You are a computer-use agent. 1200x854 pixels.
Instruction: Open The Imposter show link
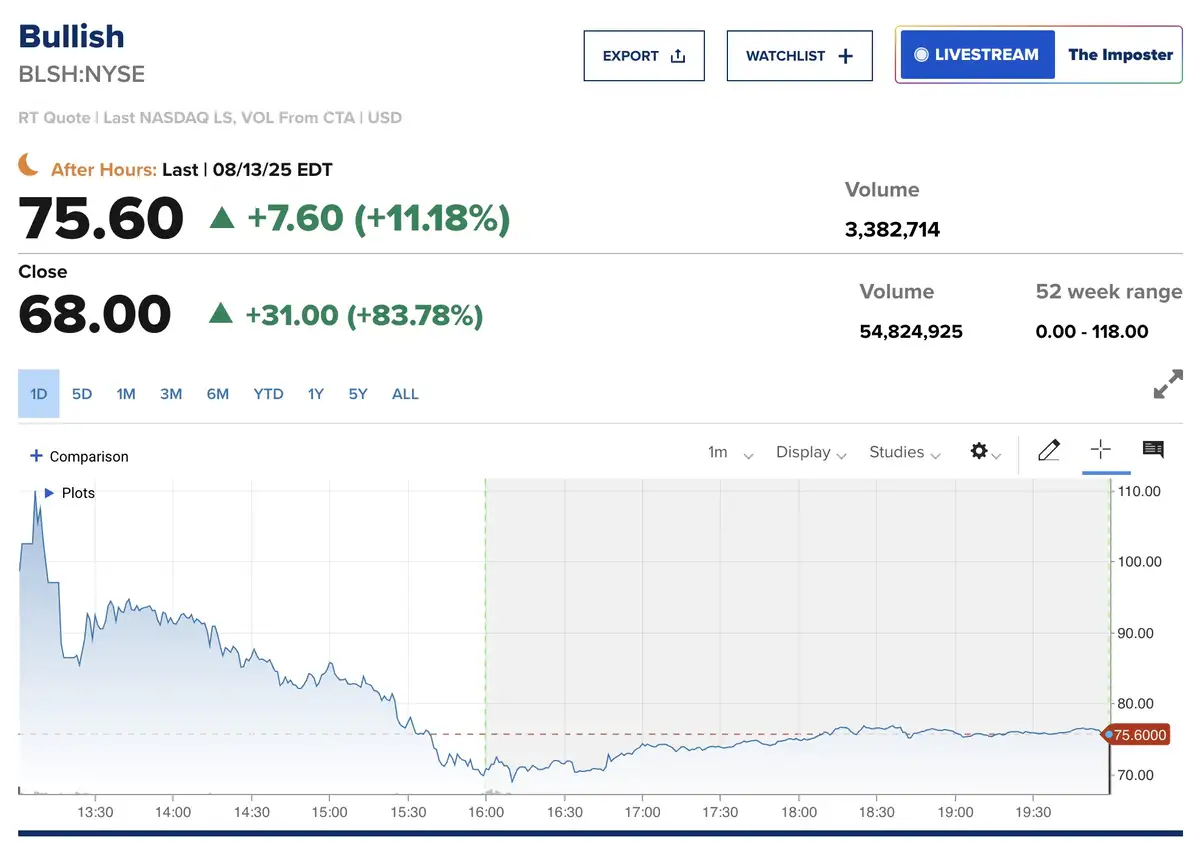pyautogui.click(x=1120, y=55)
